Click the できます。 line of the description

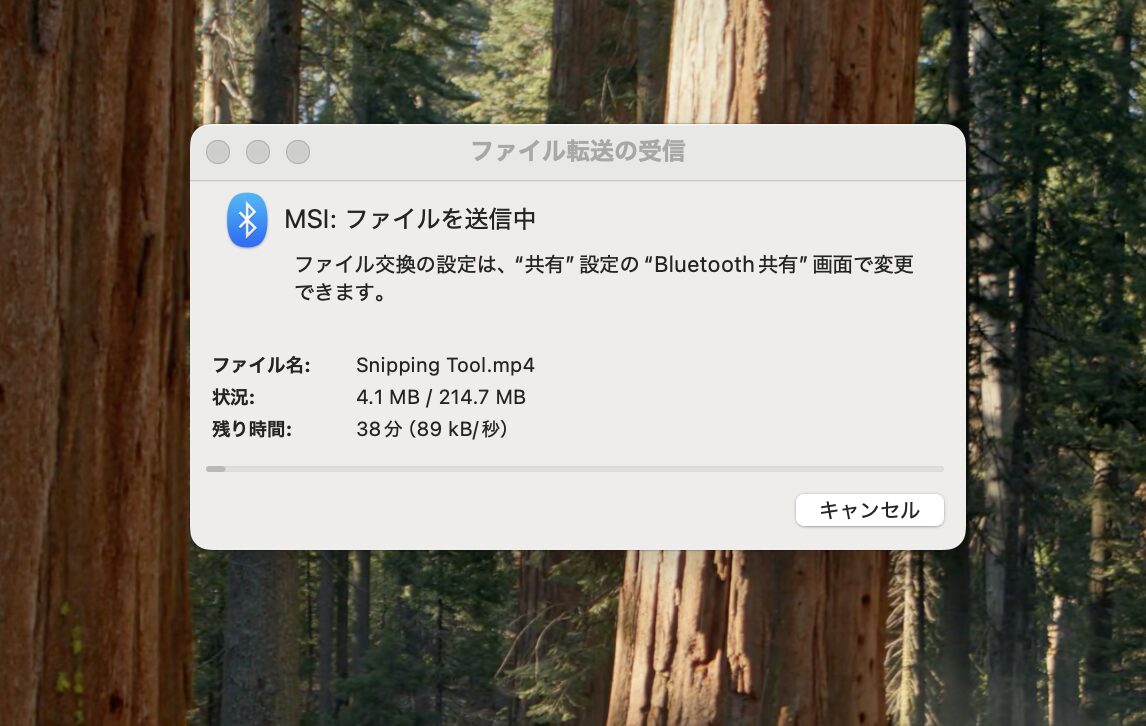click(341, 292)
